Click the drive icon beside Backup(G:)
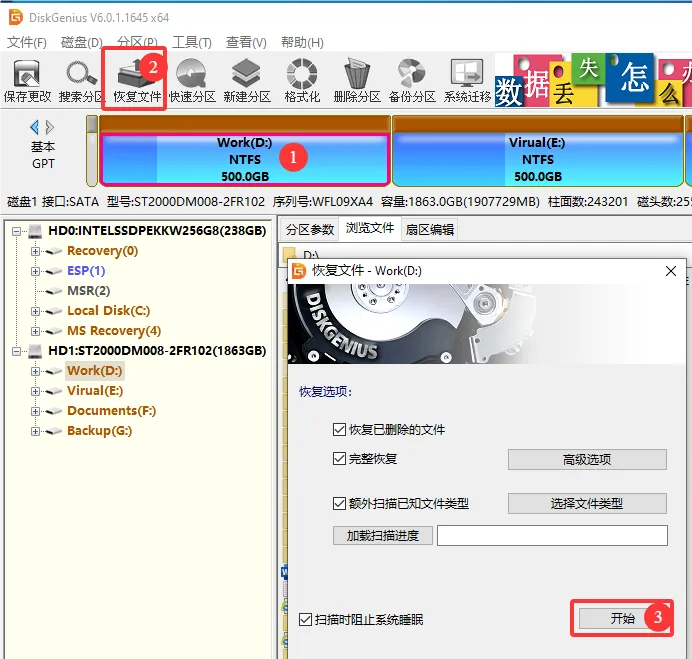 53,431
